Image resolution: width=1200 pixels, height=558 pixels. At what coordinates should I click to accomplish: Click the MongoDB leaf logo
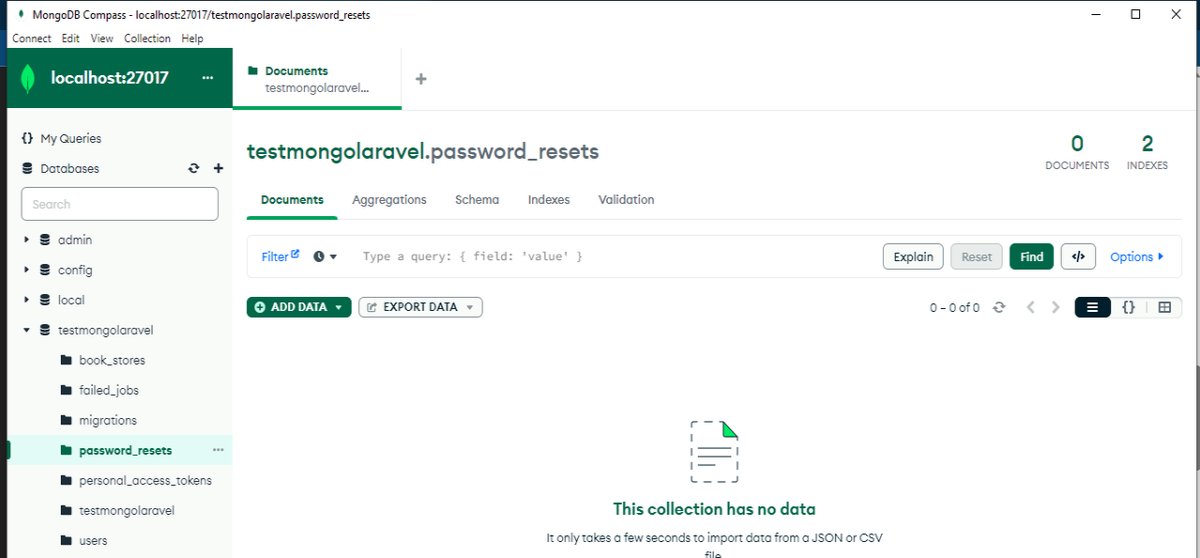coord(29,78)
